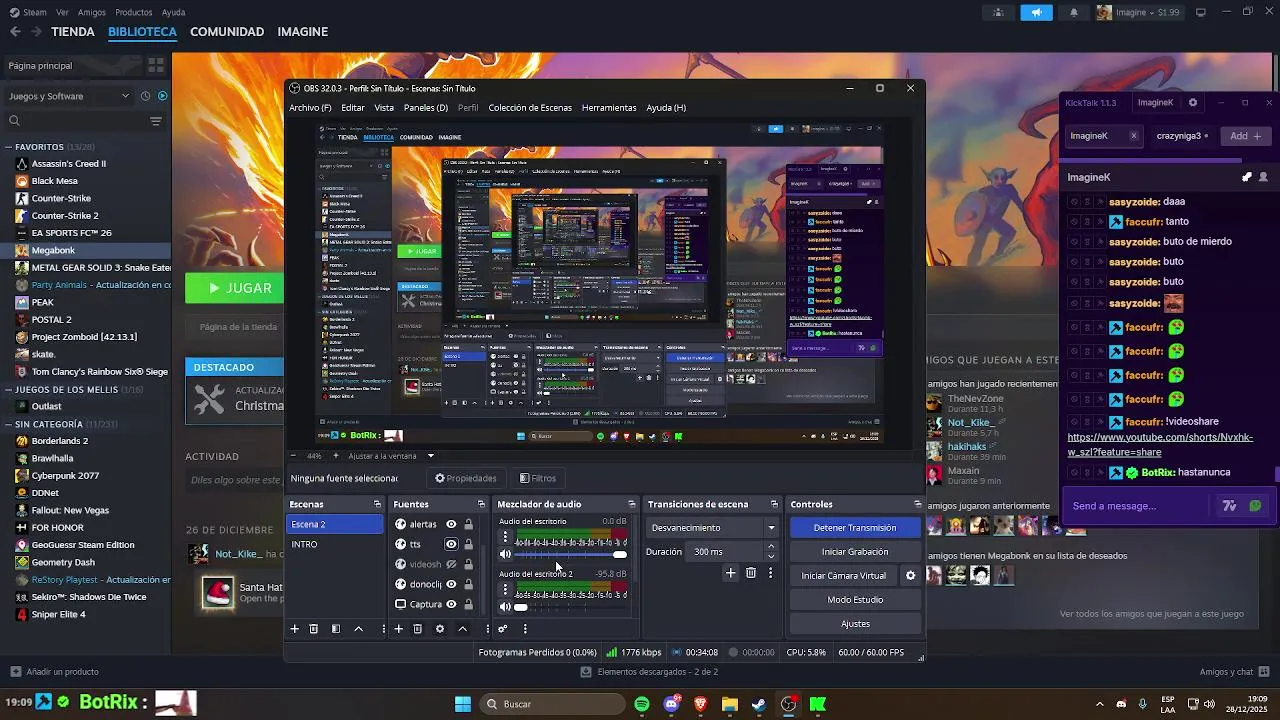Open Steam notifications bell
Screen dimensions: 1280x720
click(1074, 12)
